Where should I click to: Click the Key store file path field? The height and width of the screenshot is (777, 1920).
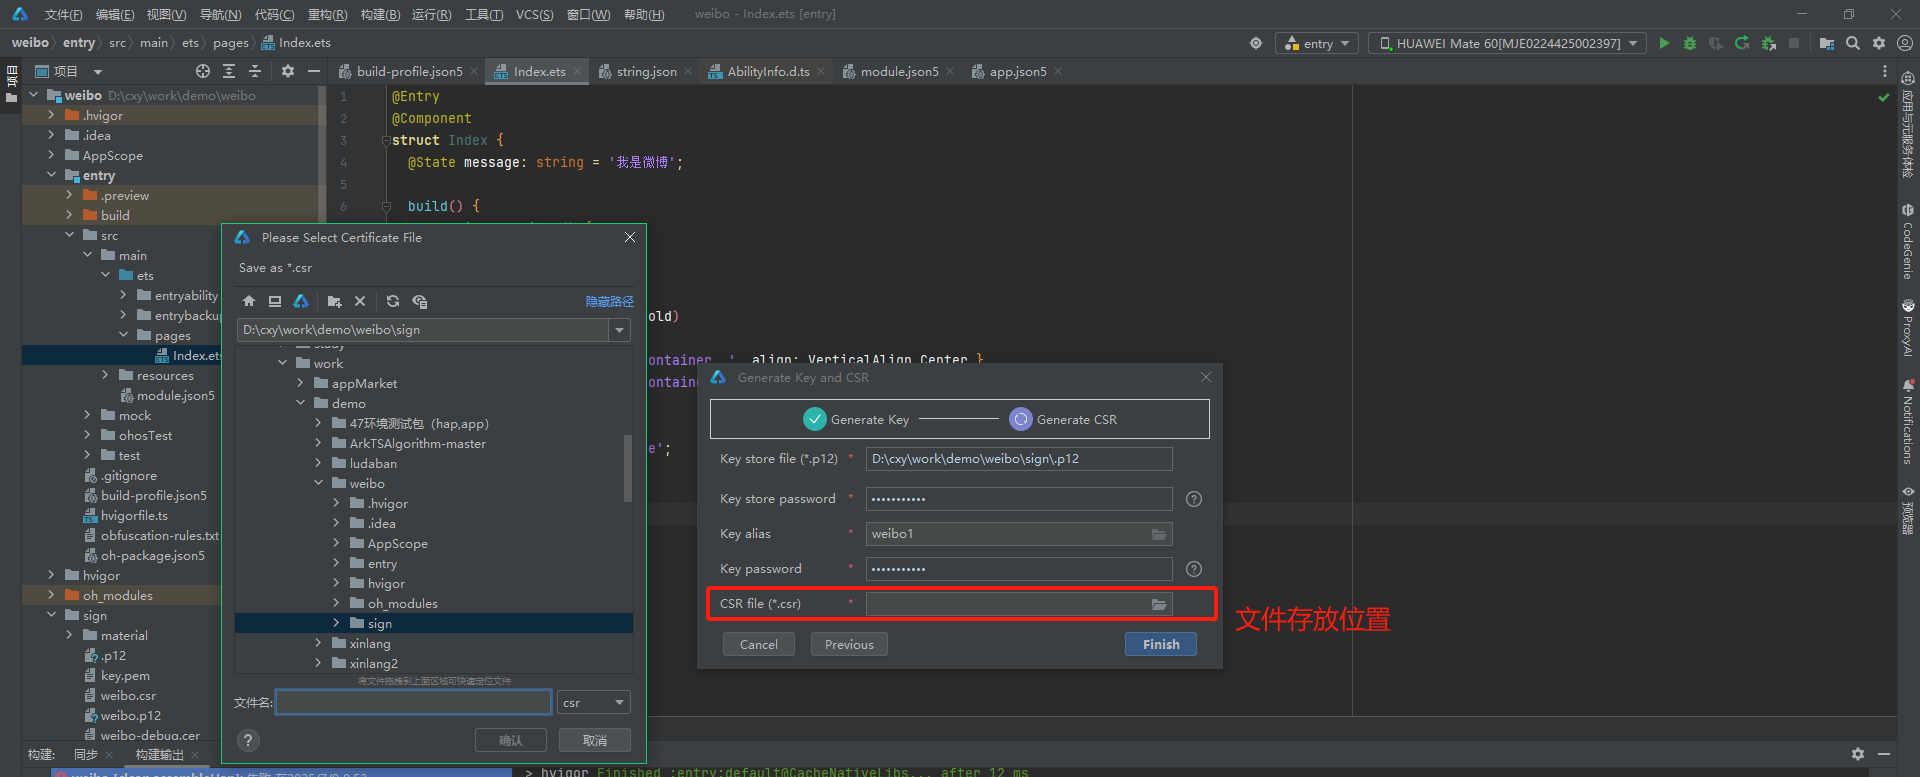1019,459
